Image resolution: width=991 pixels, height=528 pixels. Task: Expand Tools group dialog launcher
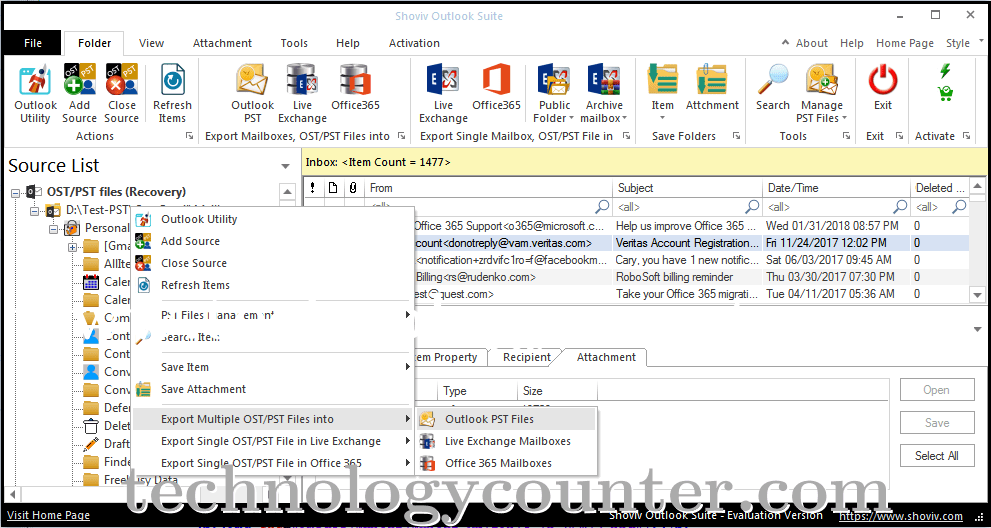[846, 136]
